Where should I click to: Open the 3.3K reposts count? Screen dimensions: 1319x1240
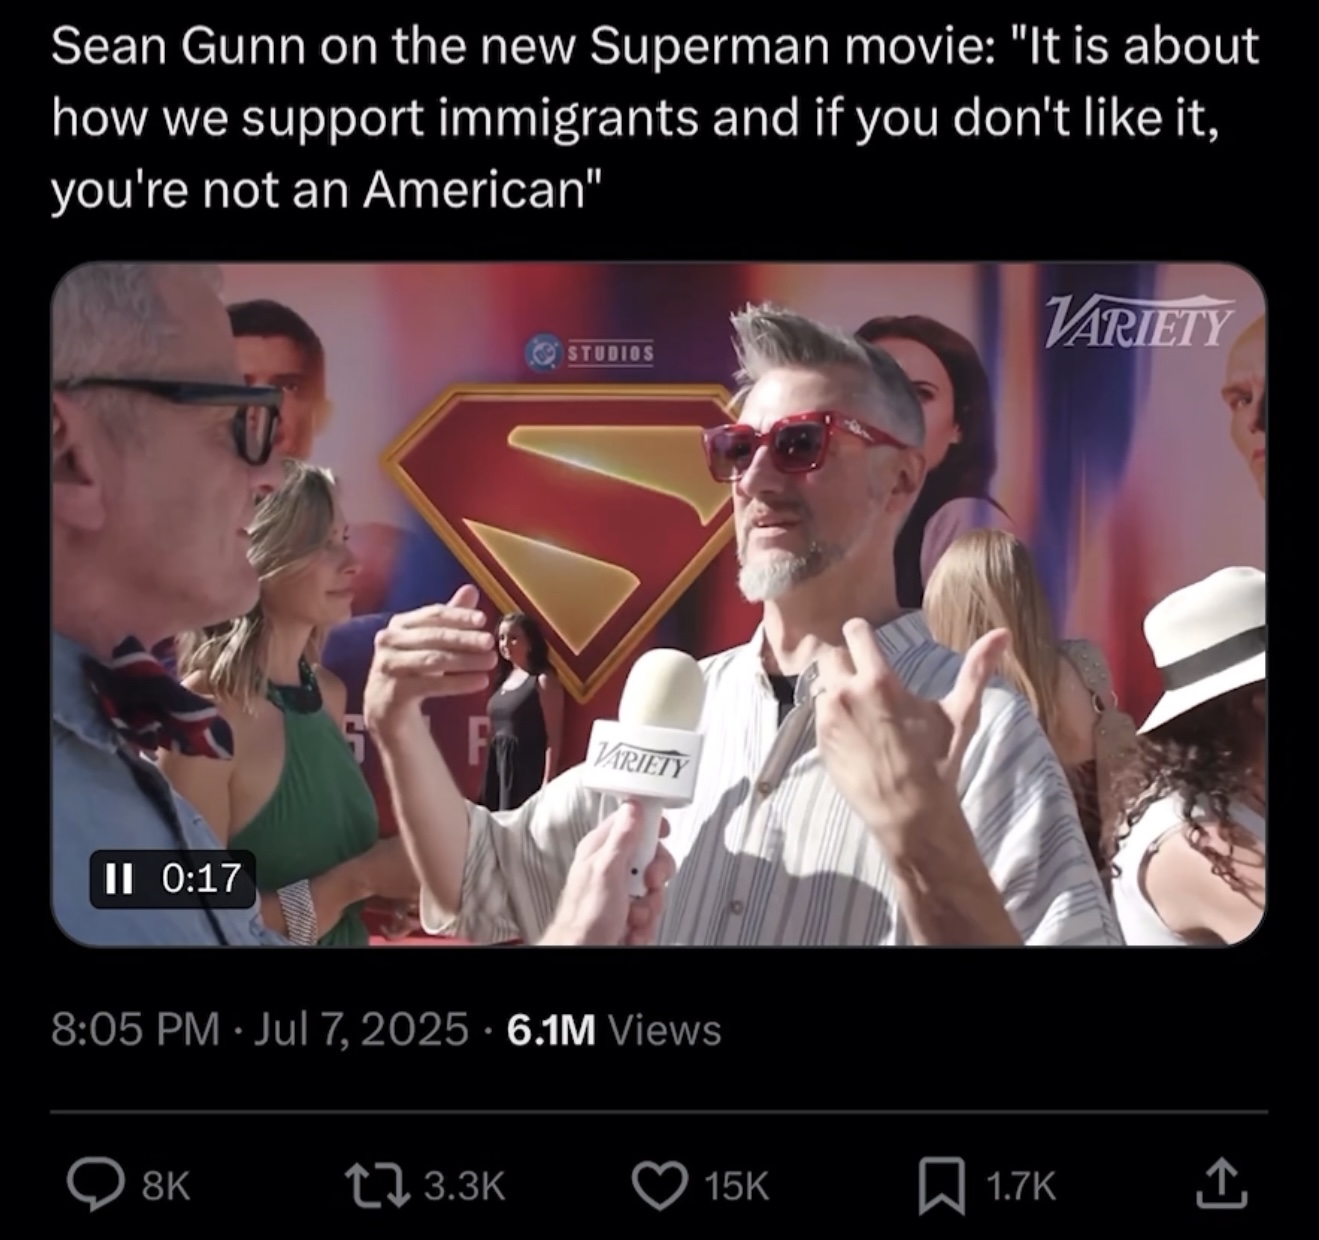(465, 1186)
